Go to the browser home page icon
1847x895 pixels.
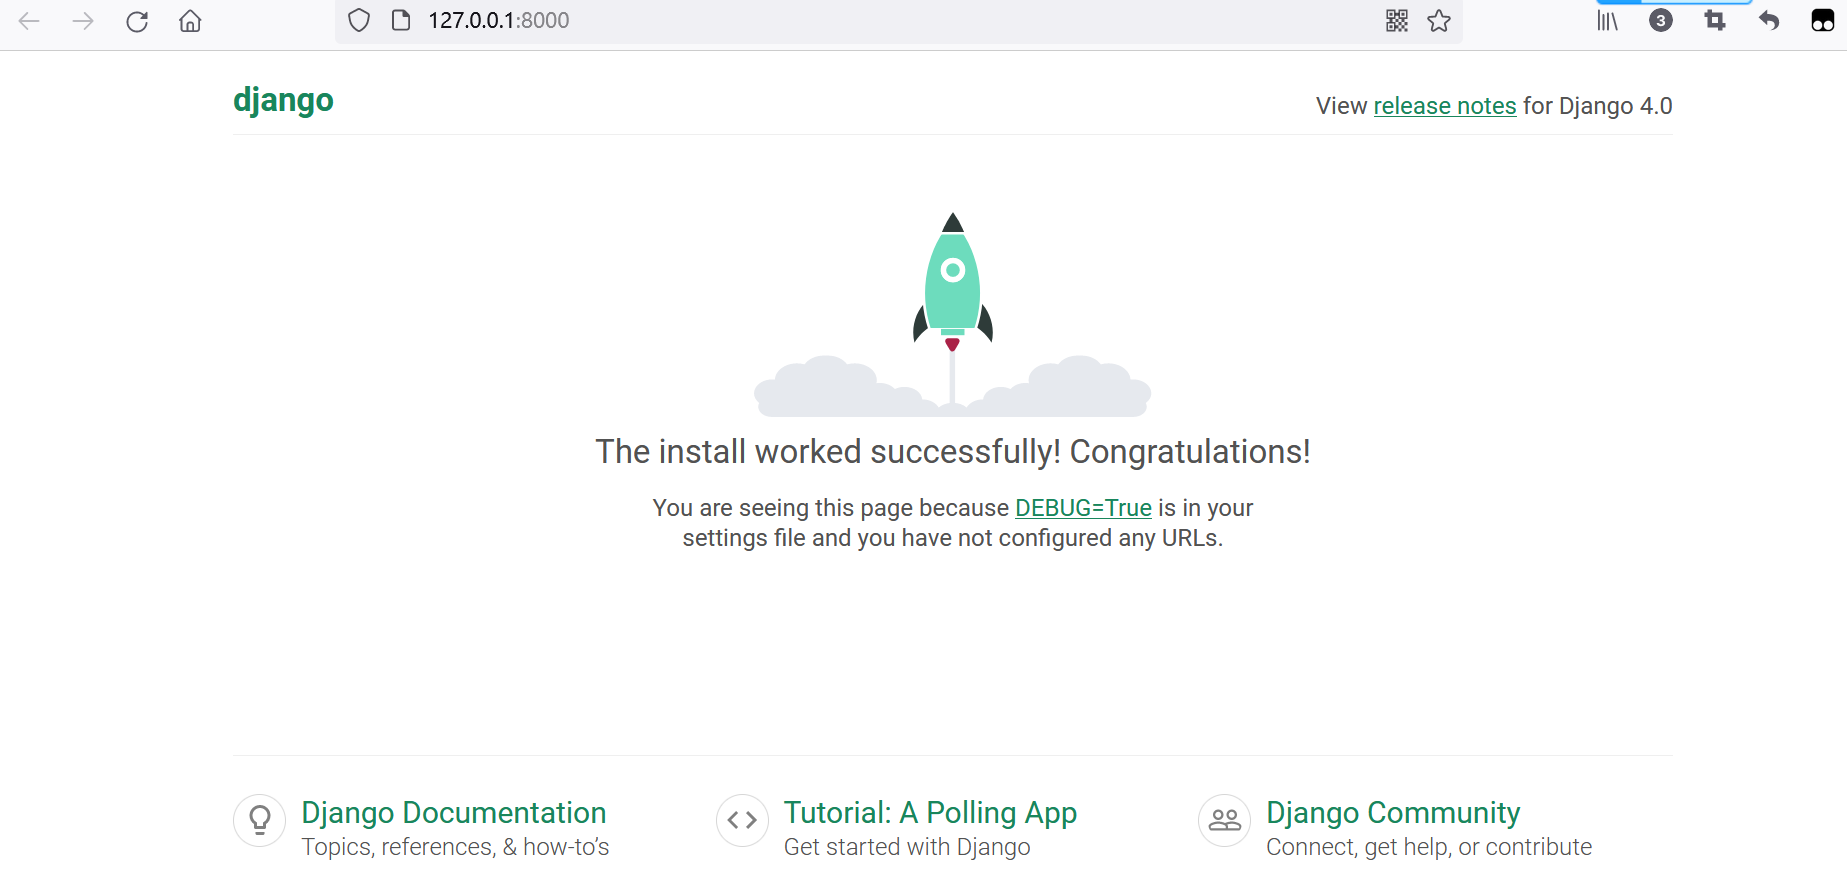point(190,21)
